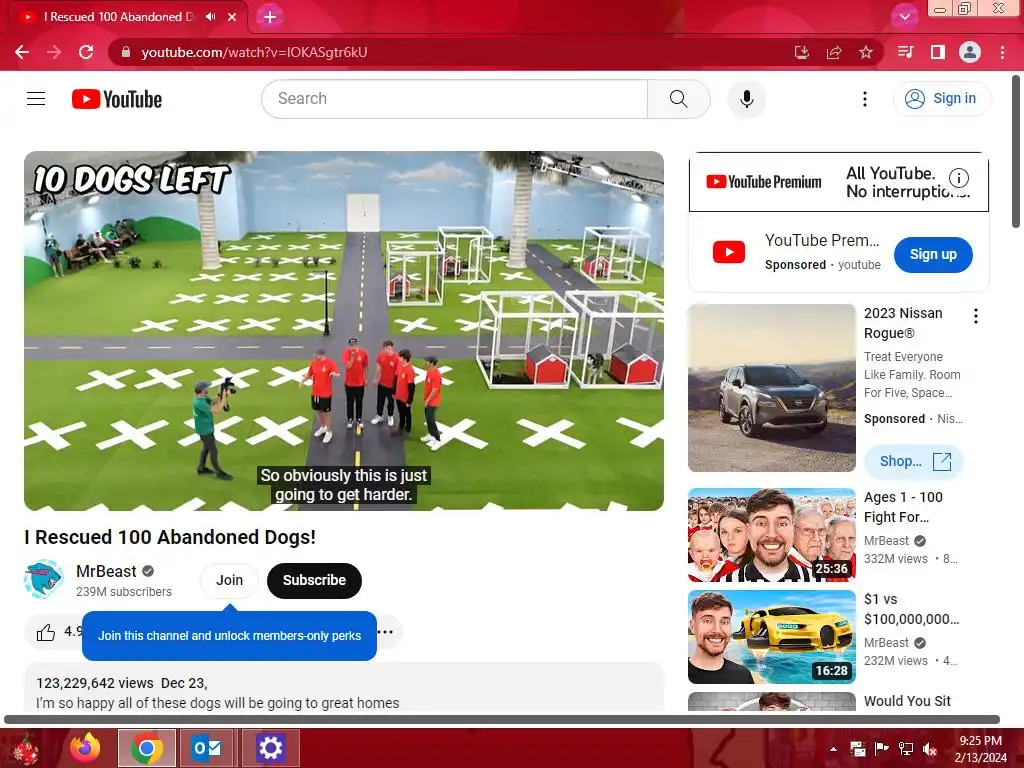Image resolution: width=1024 pixels, height=768 pixels.
Task: Click the ad info icon on Premium banner
Action: pyautogui.click(x=958, y=178)
